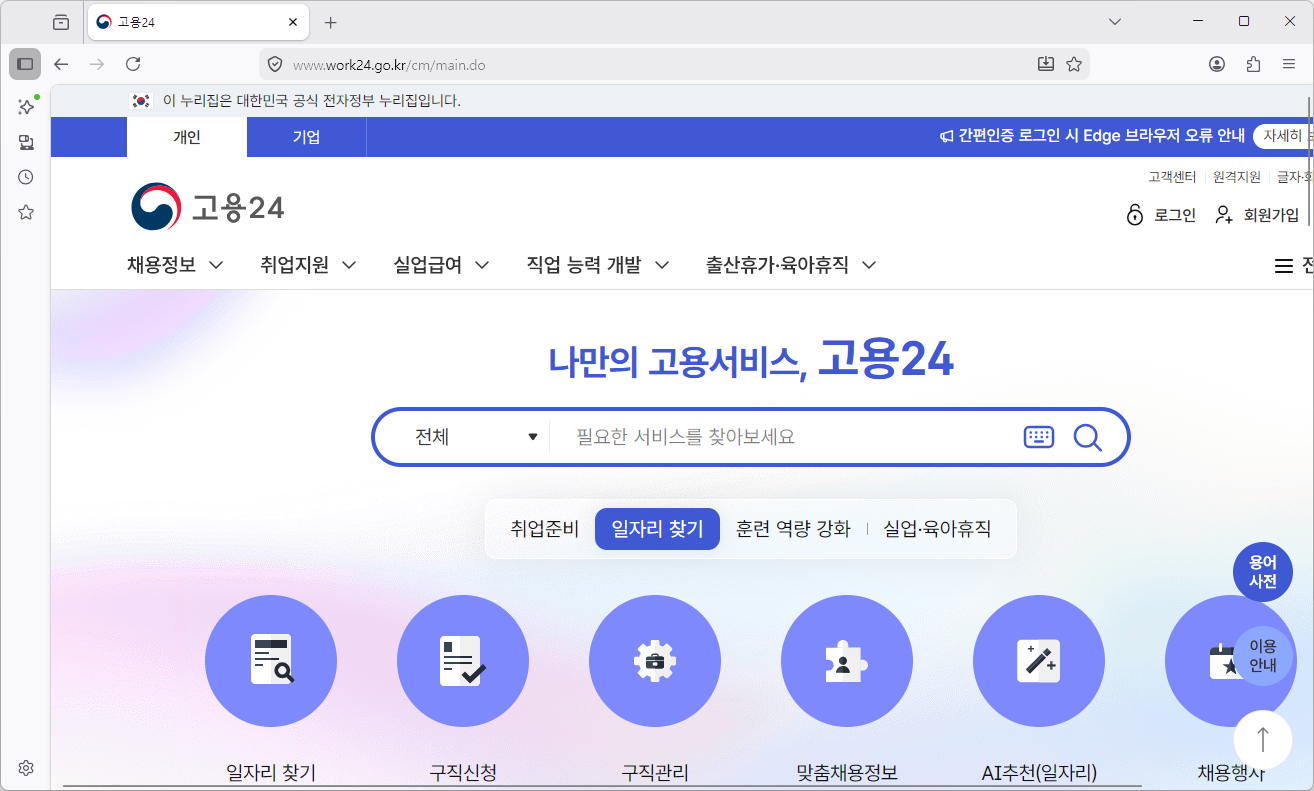Close the 고용24 browser tab
The image size is (1314, 791).
pyautogui.click(x=293, y=22)
